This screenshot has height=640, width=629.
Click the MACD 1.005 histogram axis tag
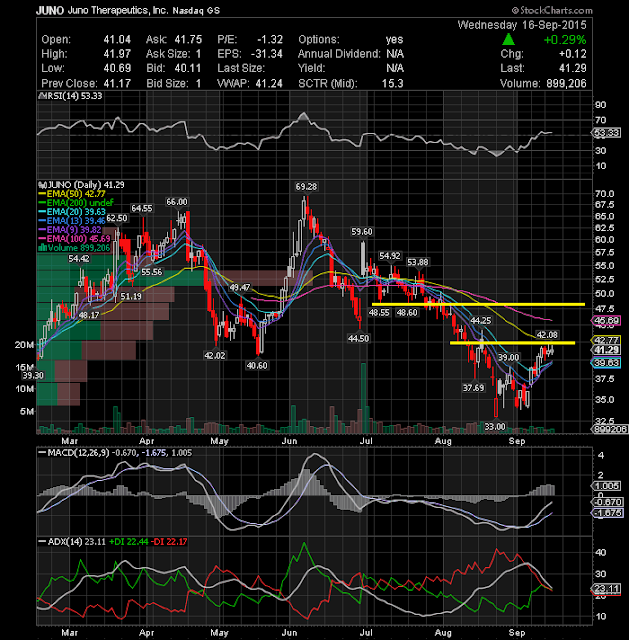click(607, 486)
